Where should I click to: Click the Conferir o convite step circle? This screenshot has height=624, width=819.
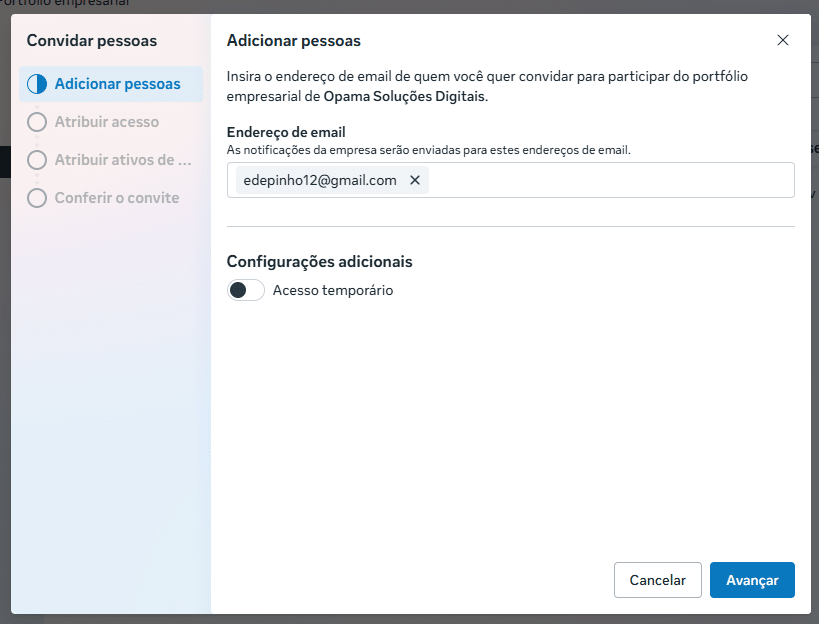click(x=37, y=198)
